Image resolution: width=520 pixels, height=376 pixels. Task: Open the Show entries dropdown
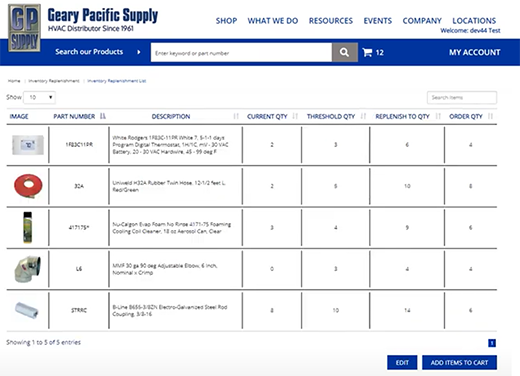pyautogui.click(x=40, y=97)
